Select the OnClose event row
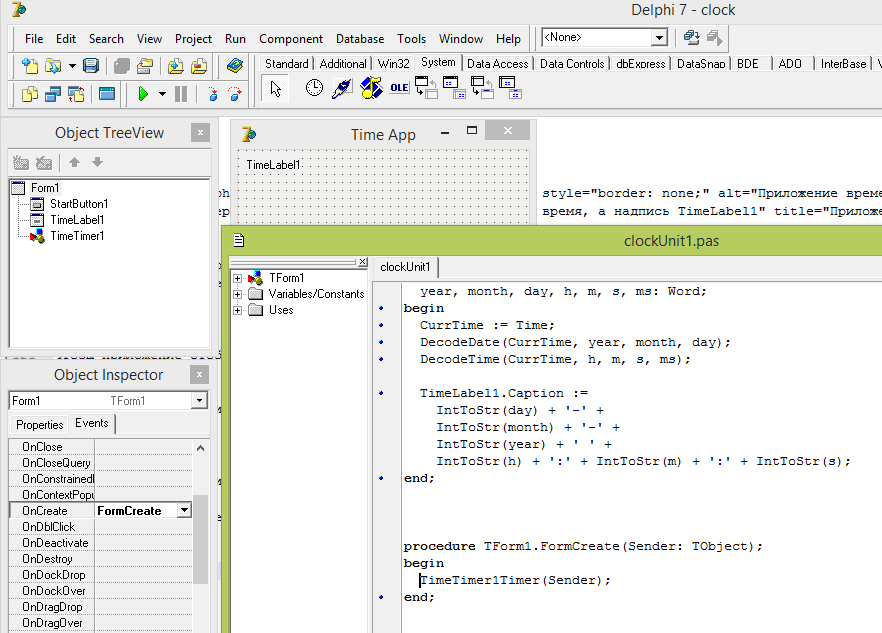Screen dimensions: 882x633 (x=101, y=447)
